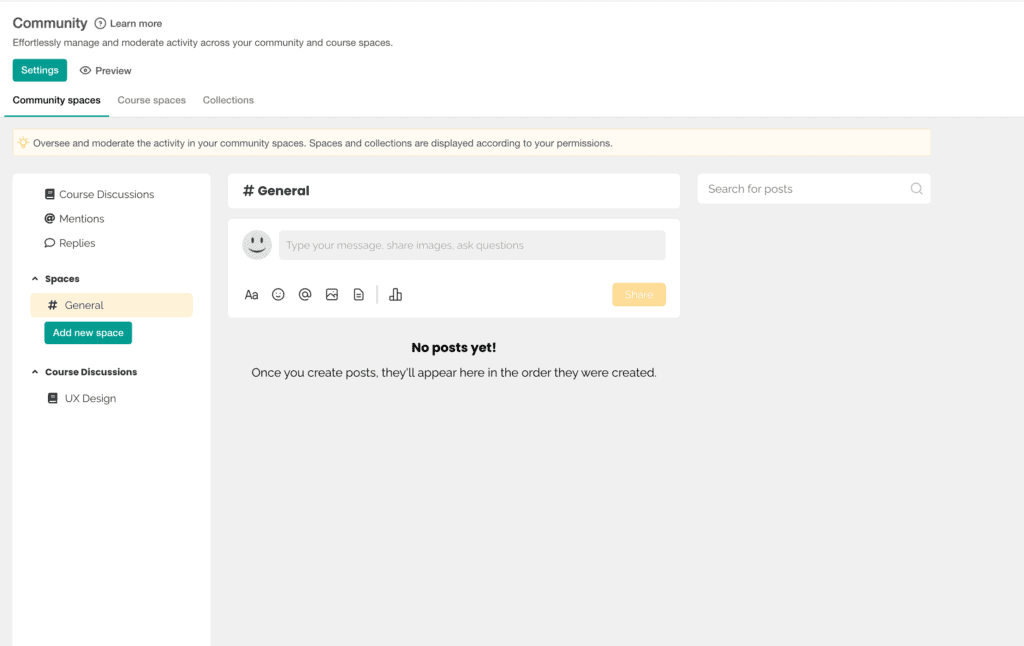Switch to the Course spaces tab

coord(151,100)
